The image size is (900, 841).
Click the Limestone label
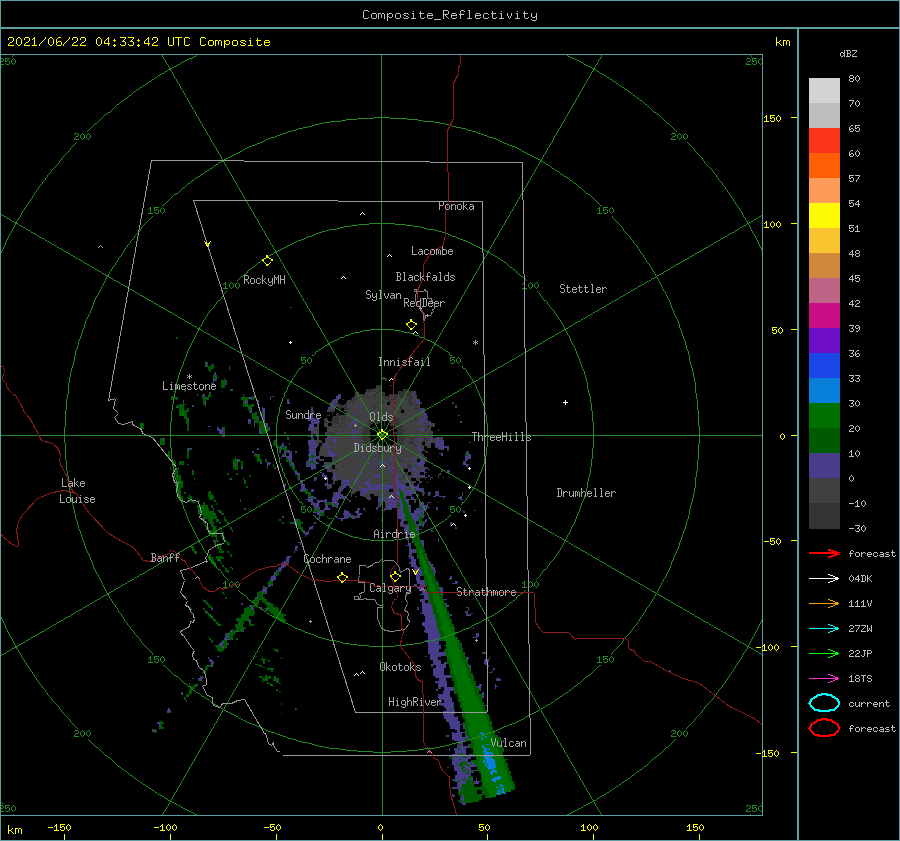click(189, 386)
